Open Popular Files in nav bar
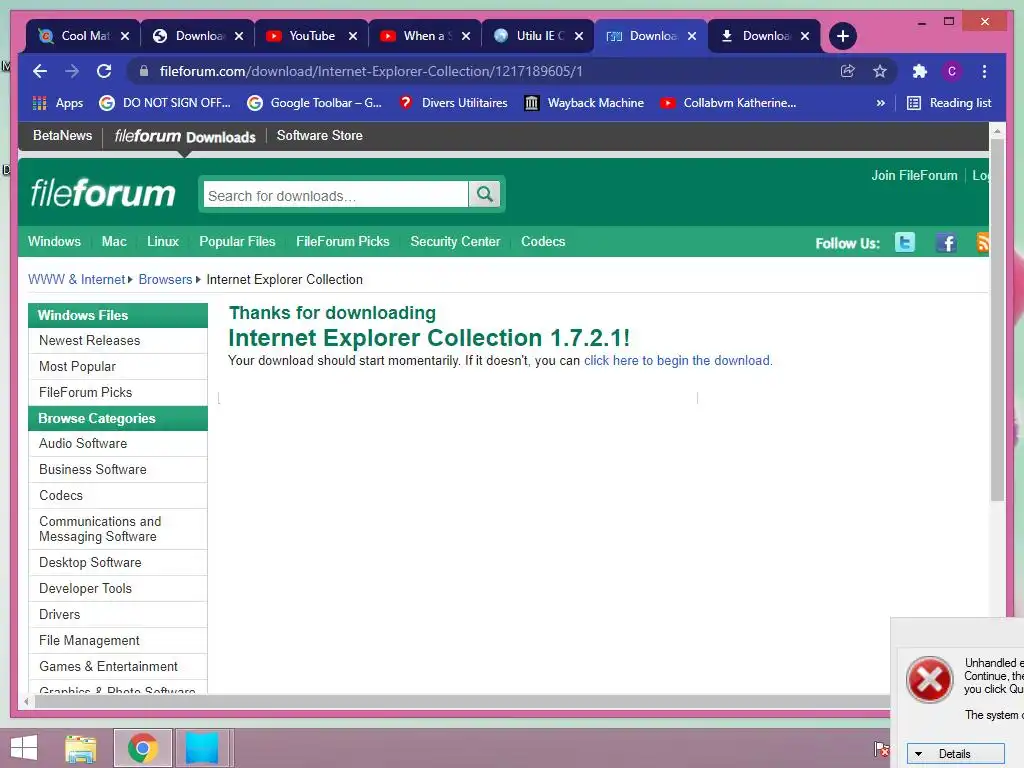The height and width of the screenshot is (768, 1024). [x=237, y=241]
